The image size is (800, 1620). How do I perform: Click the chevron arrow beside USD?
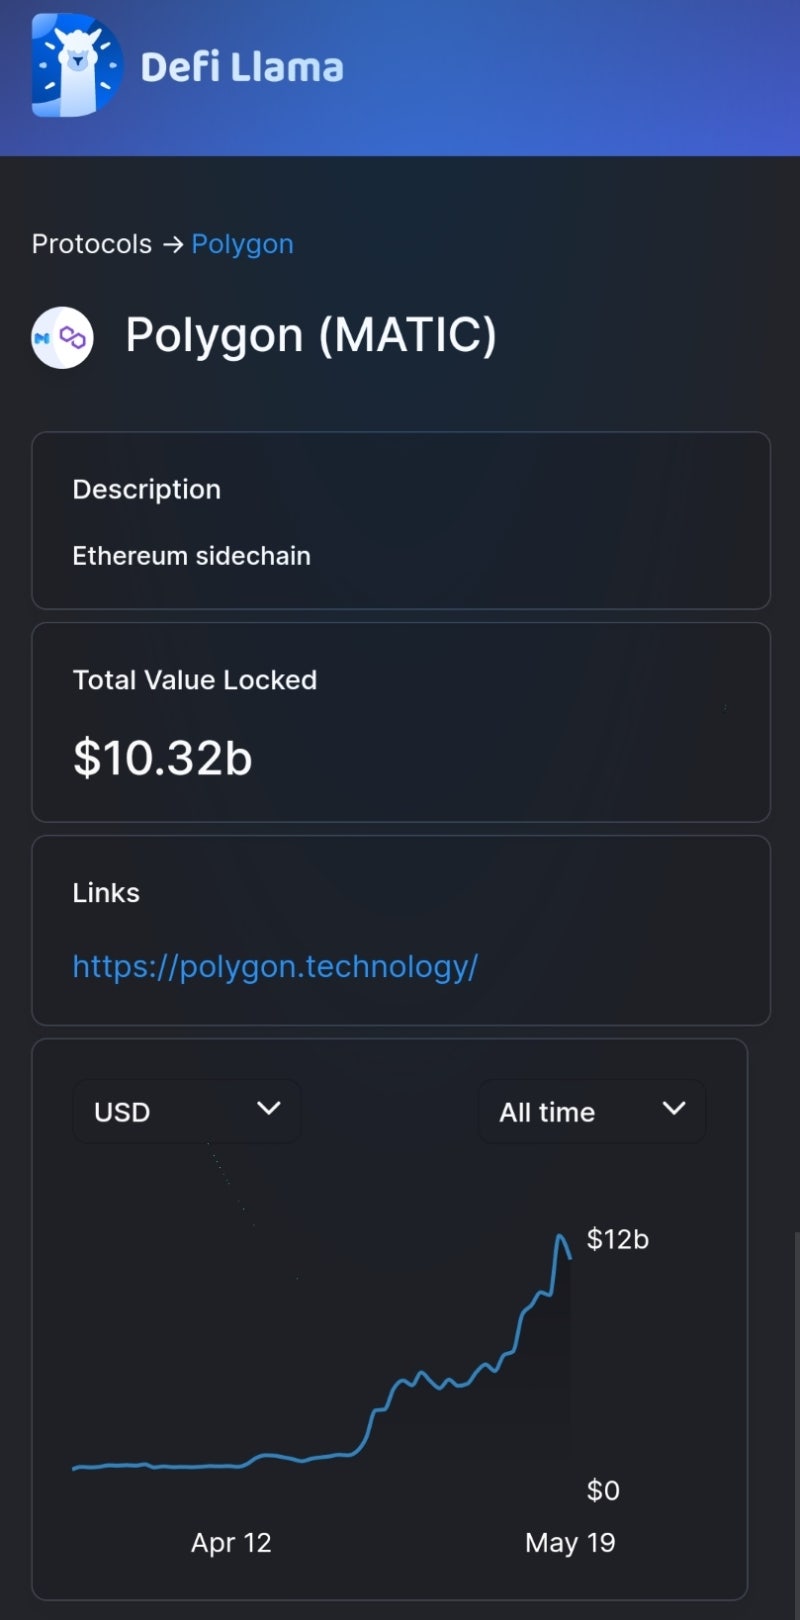click(x=268, y=1108)
